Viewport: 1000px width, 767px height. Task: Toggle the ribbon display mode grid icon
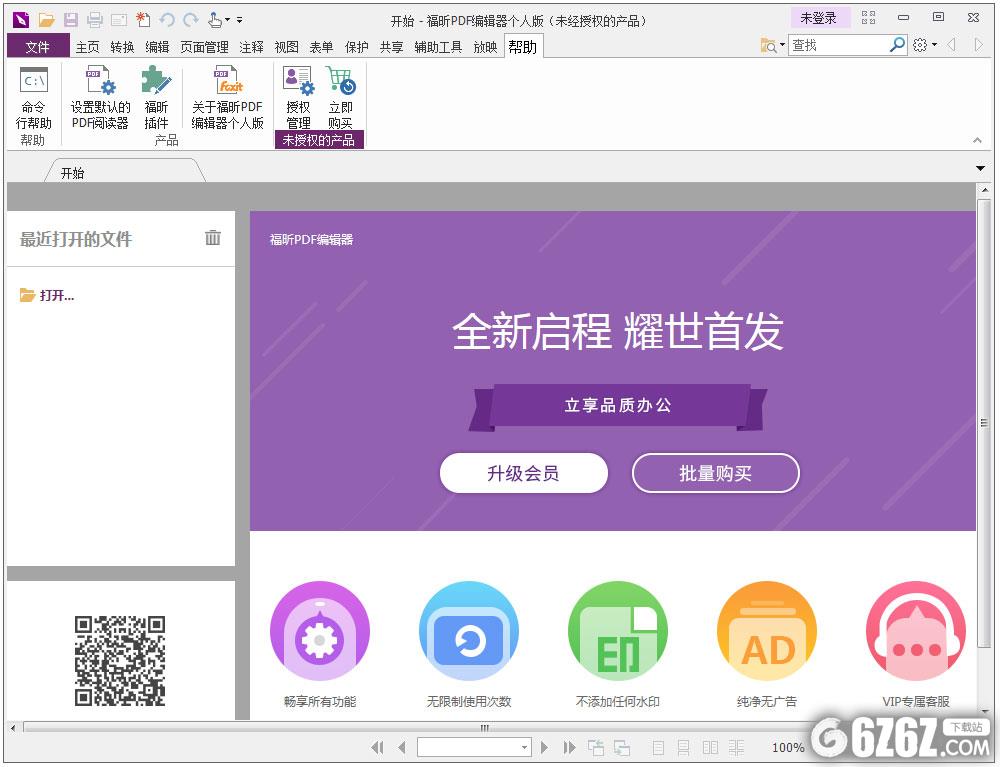[869, 18]
